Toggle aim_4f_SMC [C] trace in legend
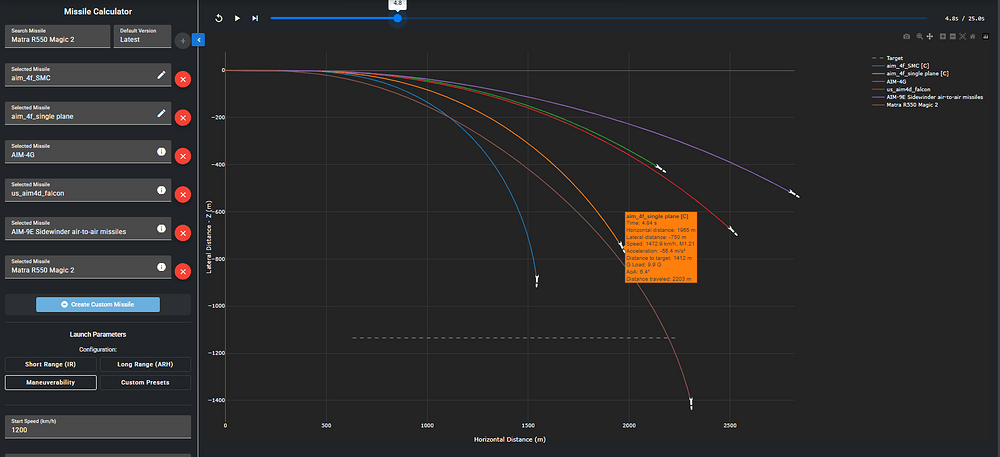Viewport: 1000px width, 457px height. point(901,66)
